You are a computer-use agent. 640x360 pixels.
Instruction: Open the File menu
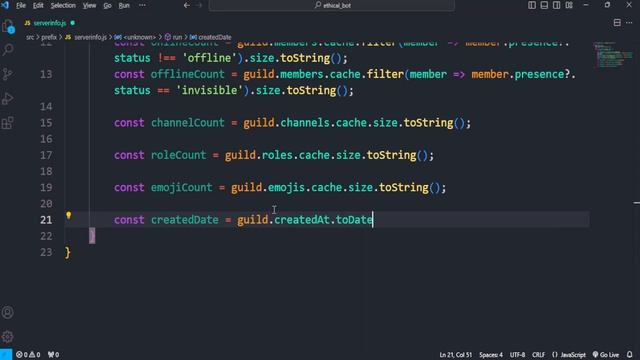tap(21, 5)
